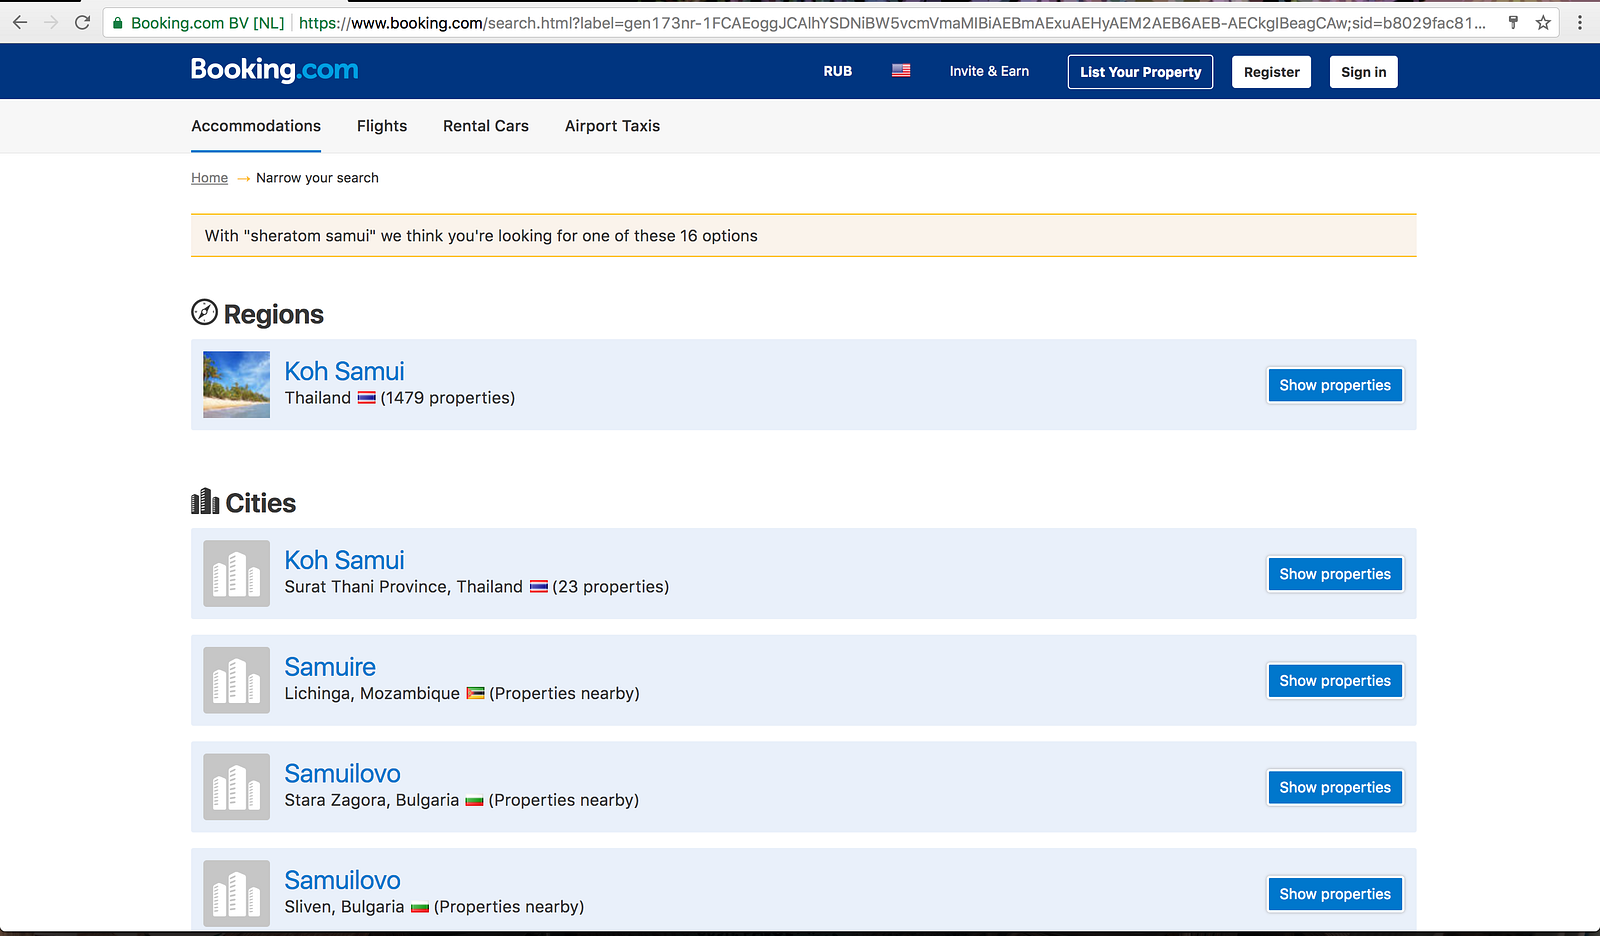The image size is (1600, 936).
Task: Click "(1479 properties)" text
Action: tap(448, 398)
